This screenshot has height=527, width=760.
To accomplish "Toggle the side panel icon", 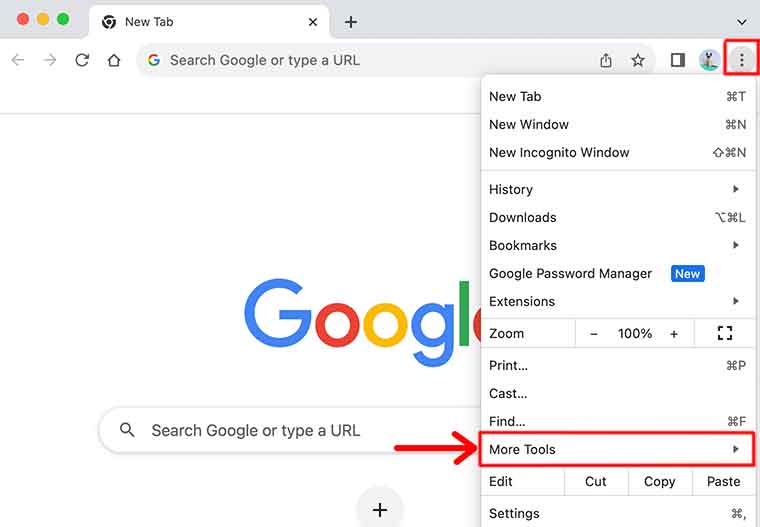I will 677,60.
